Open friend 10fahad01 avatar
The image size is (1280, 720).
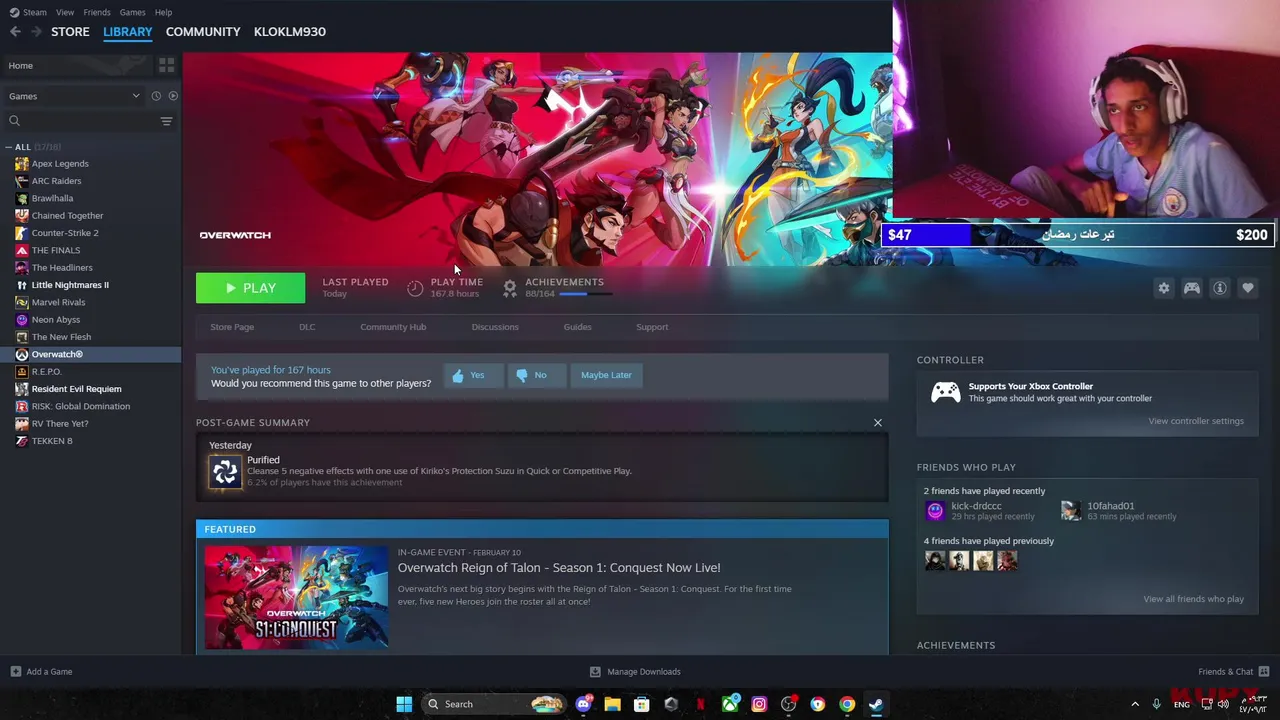point(1071,511)
